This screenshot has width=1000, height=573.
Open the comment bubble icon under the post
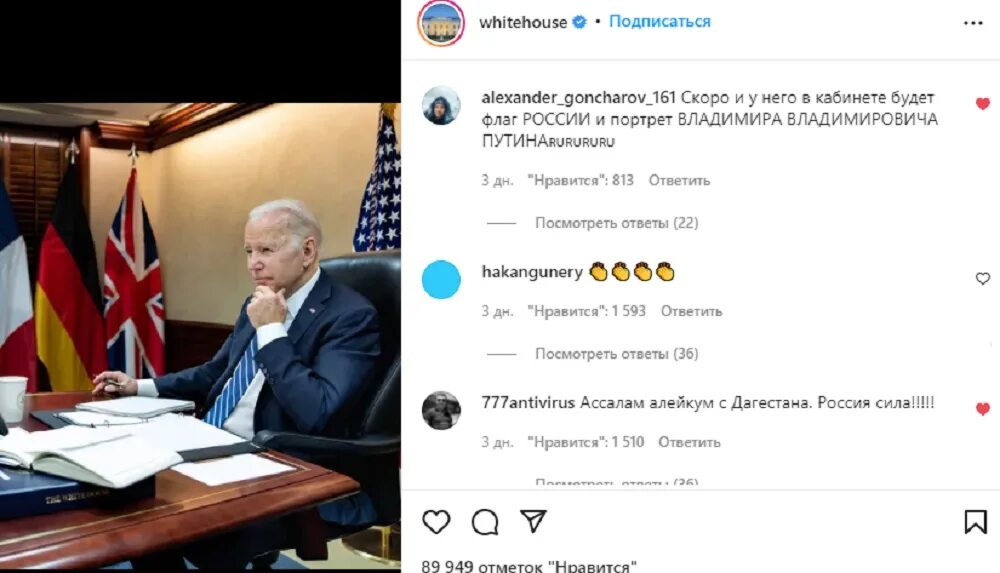click(485, 522)
